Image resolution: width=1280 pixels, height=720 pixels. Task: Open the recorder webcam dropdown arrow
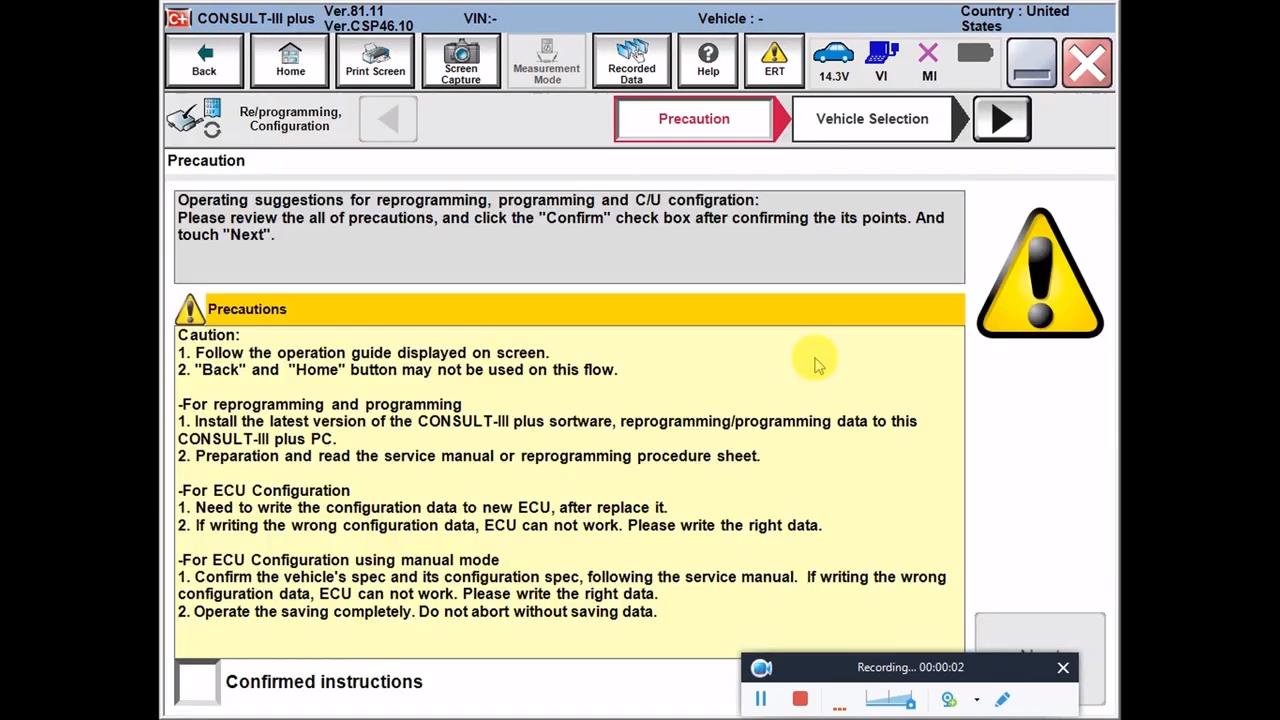click(x=977, y=700)
